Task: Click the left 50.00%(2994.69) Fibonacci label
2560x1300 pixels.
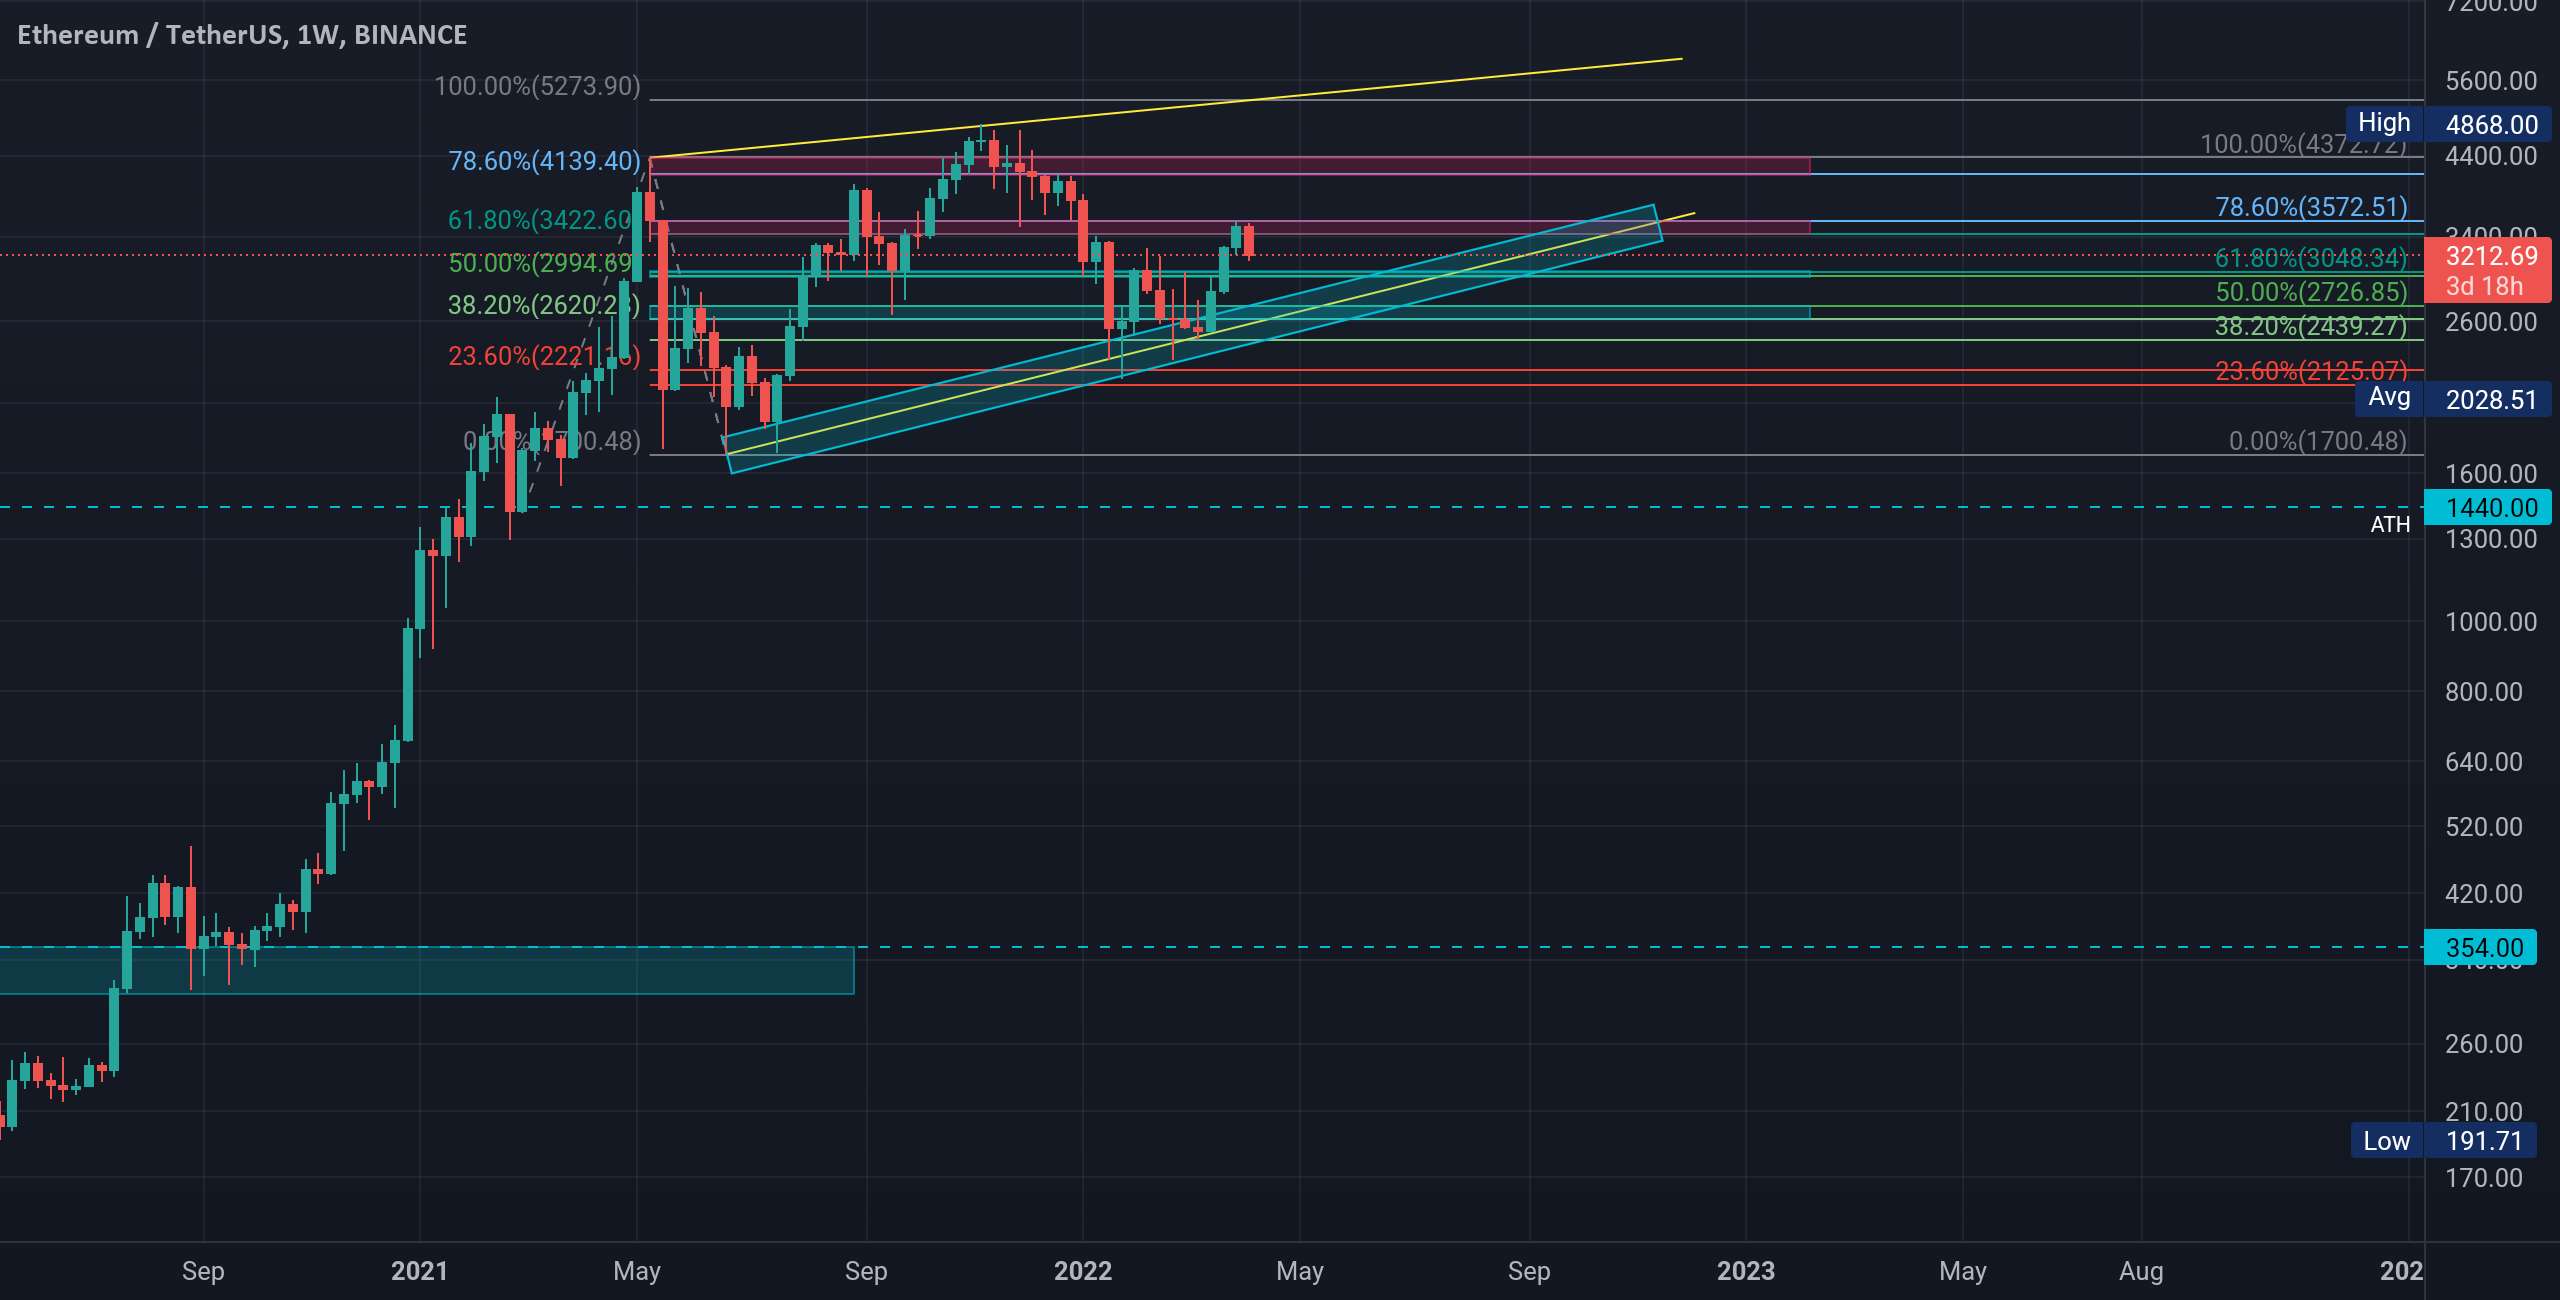Action: [541, 263]
